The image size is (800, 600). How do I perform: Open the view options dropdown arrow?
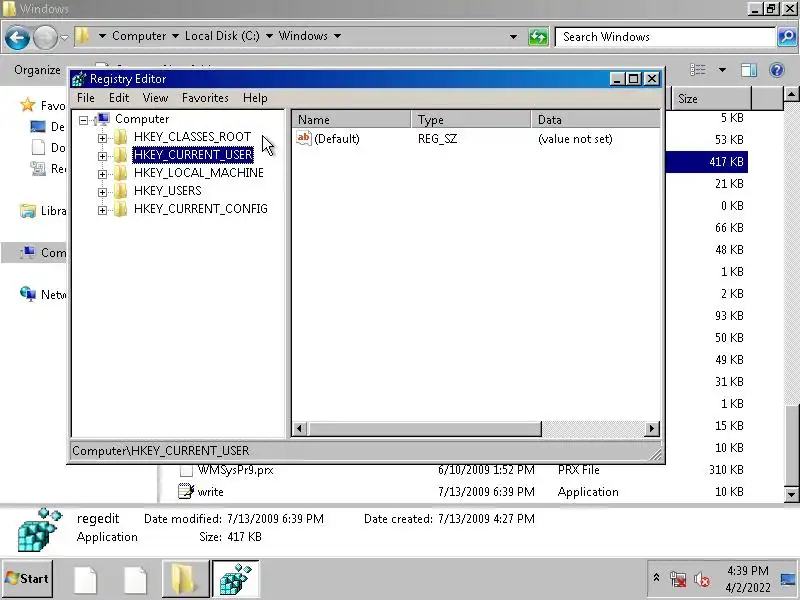coord(722,70)
